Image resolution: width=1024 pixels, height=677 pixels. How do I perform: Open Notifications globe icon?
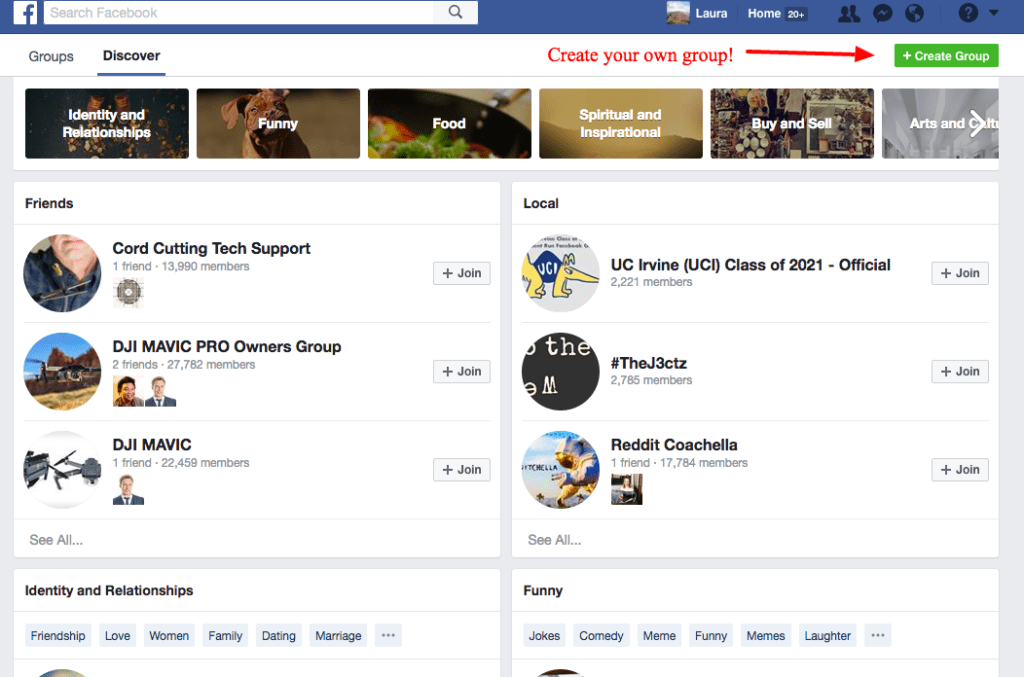[x=914, y=13]
